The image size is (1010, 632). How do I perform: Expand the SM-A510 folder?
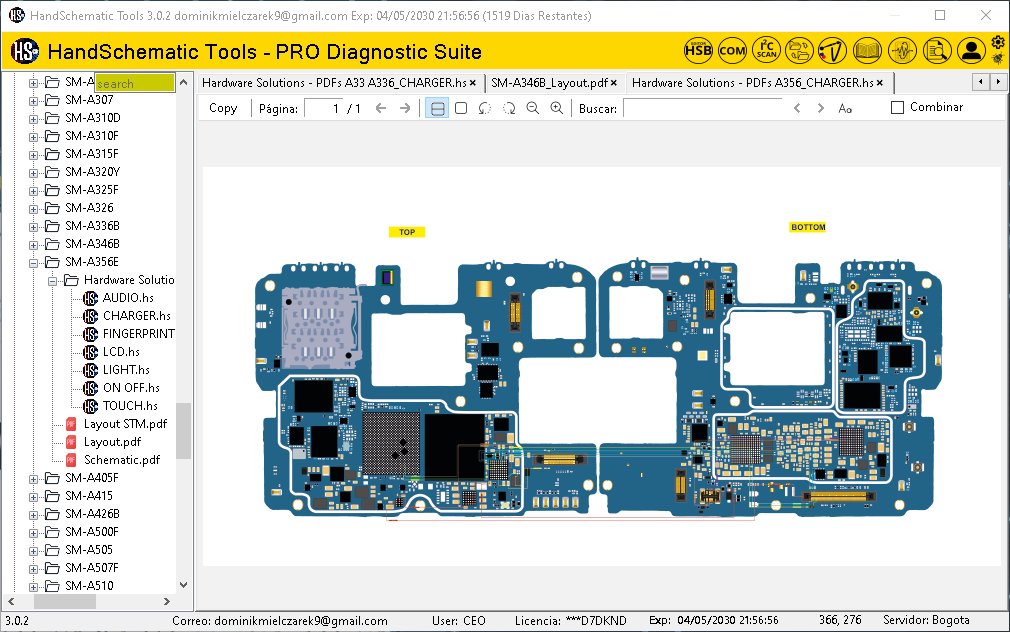[x=33, y=587]
